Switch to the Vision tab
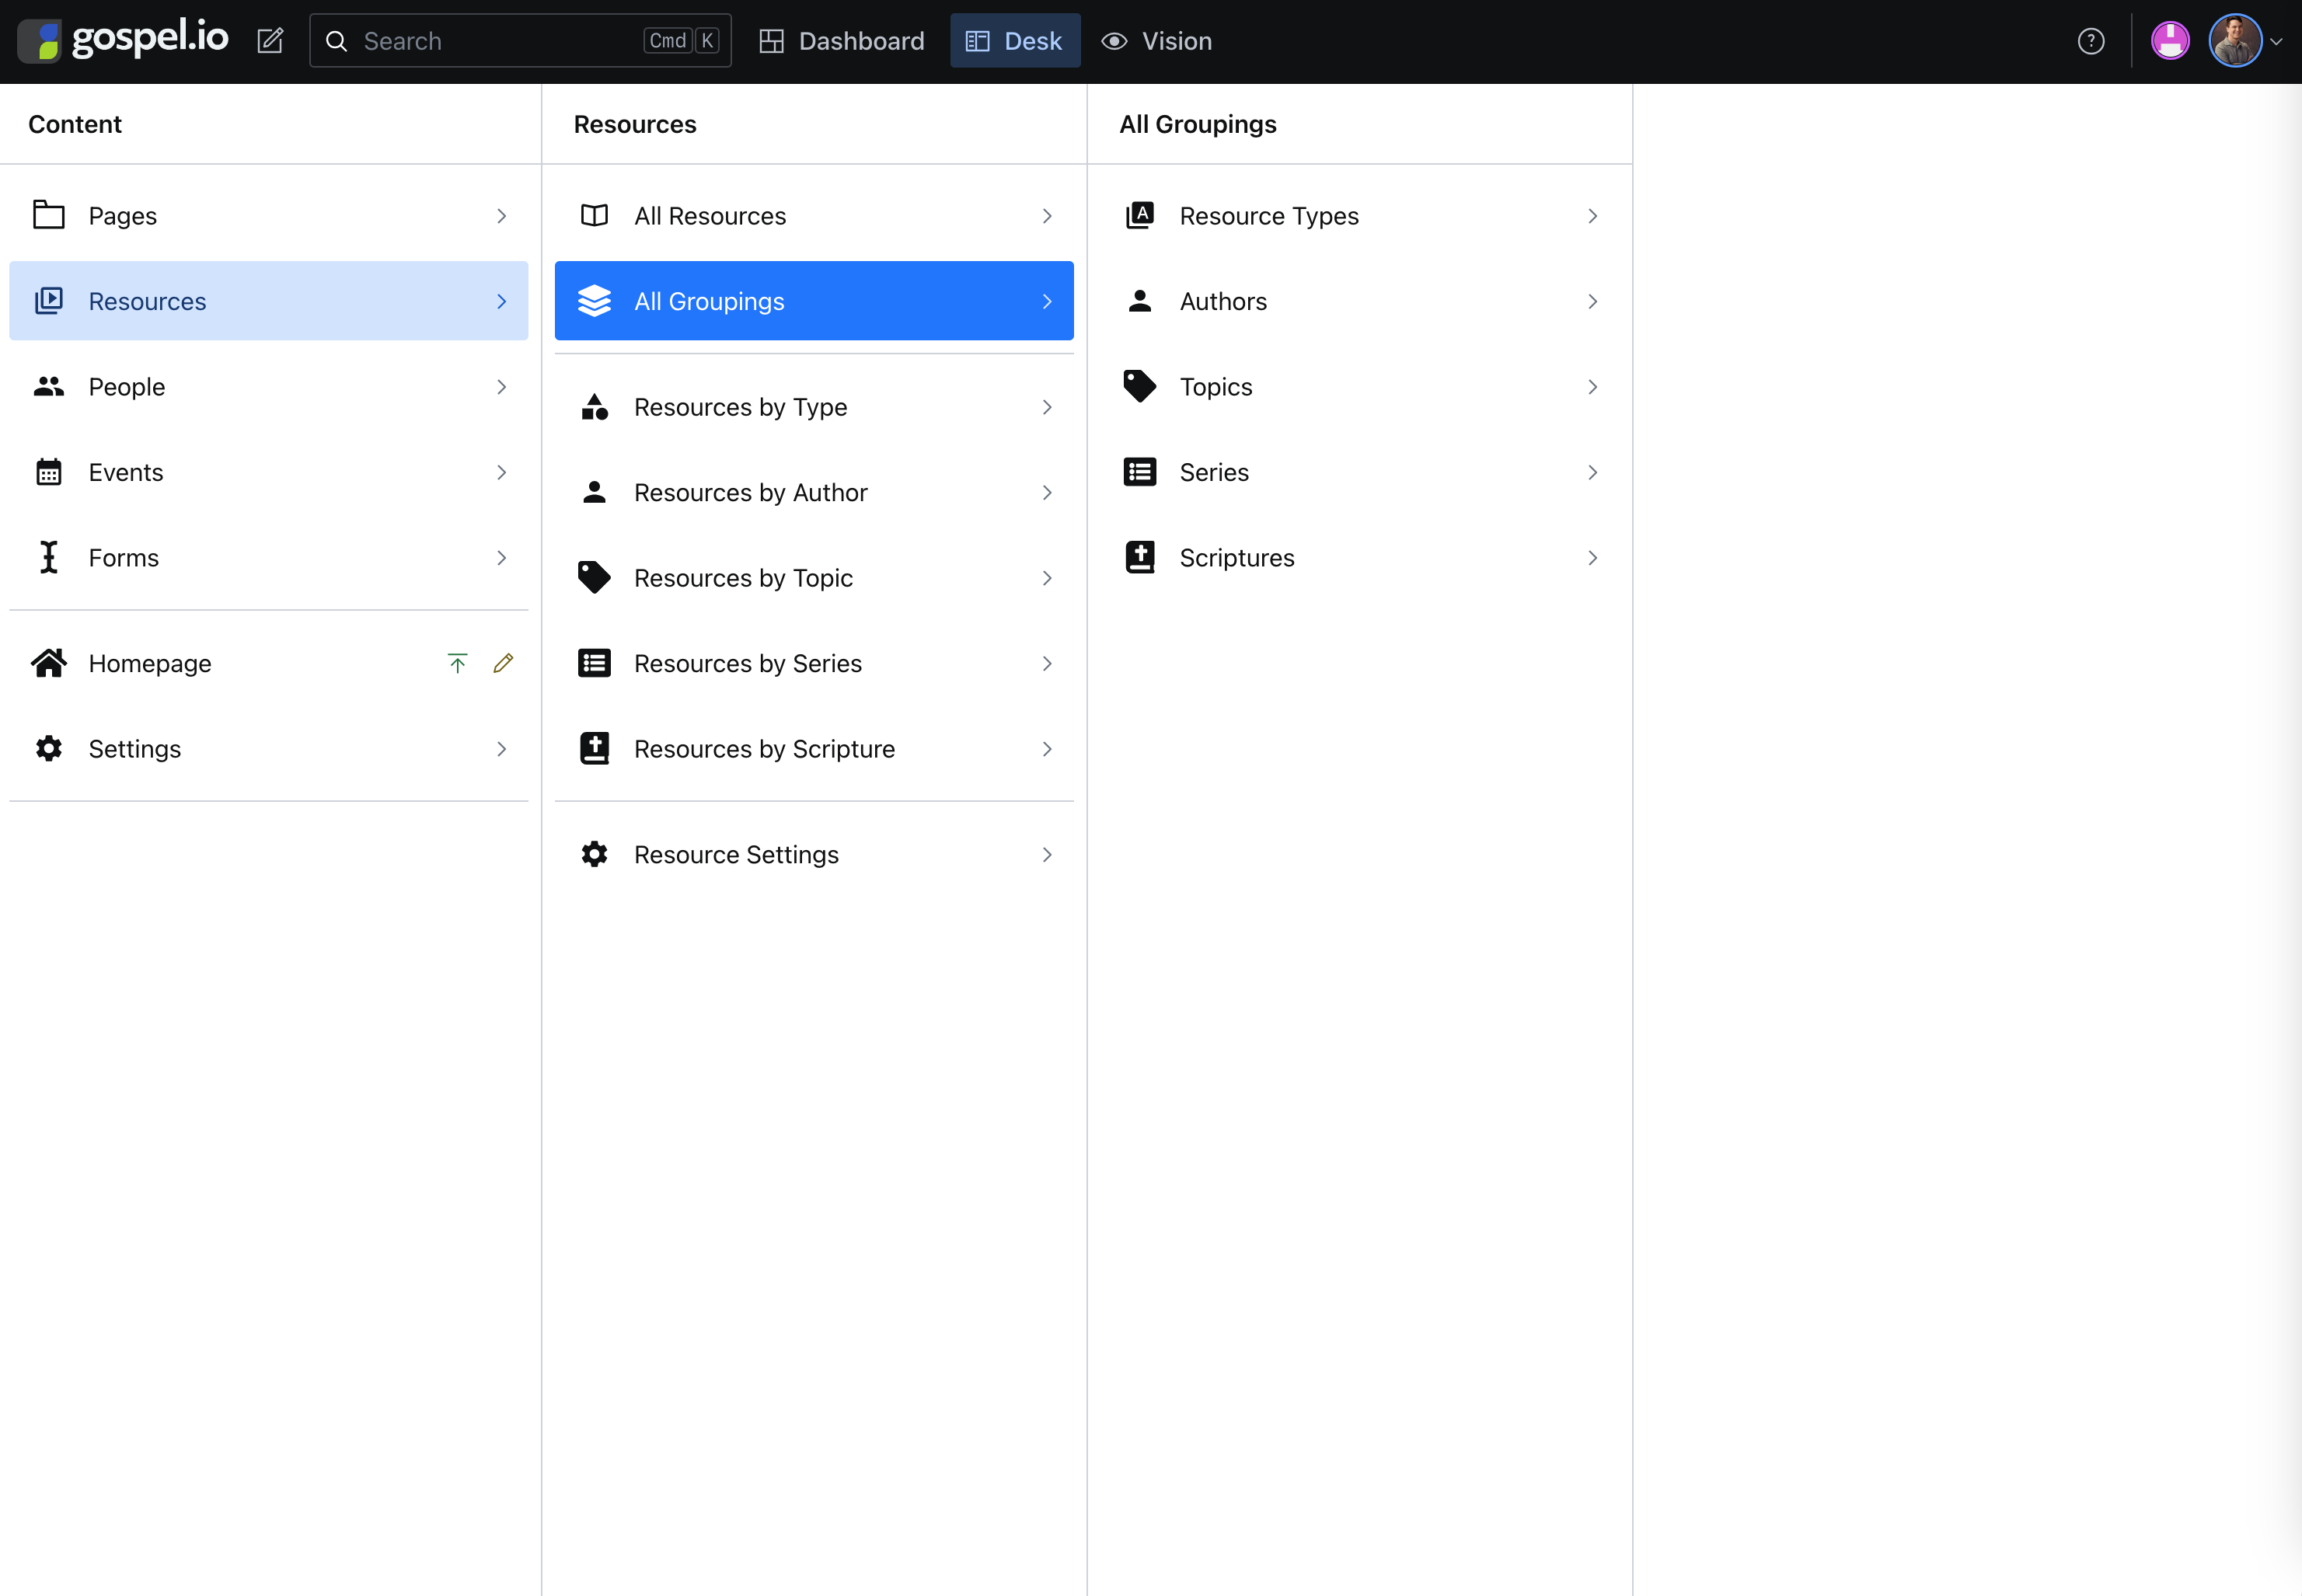 pyautogui.click(x=1157, y=41)
